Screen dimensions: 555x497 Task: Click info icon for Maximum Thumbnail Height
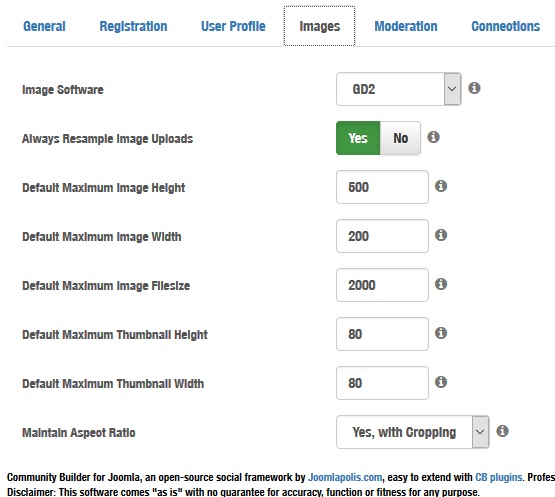441,333
